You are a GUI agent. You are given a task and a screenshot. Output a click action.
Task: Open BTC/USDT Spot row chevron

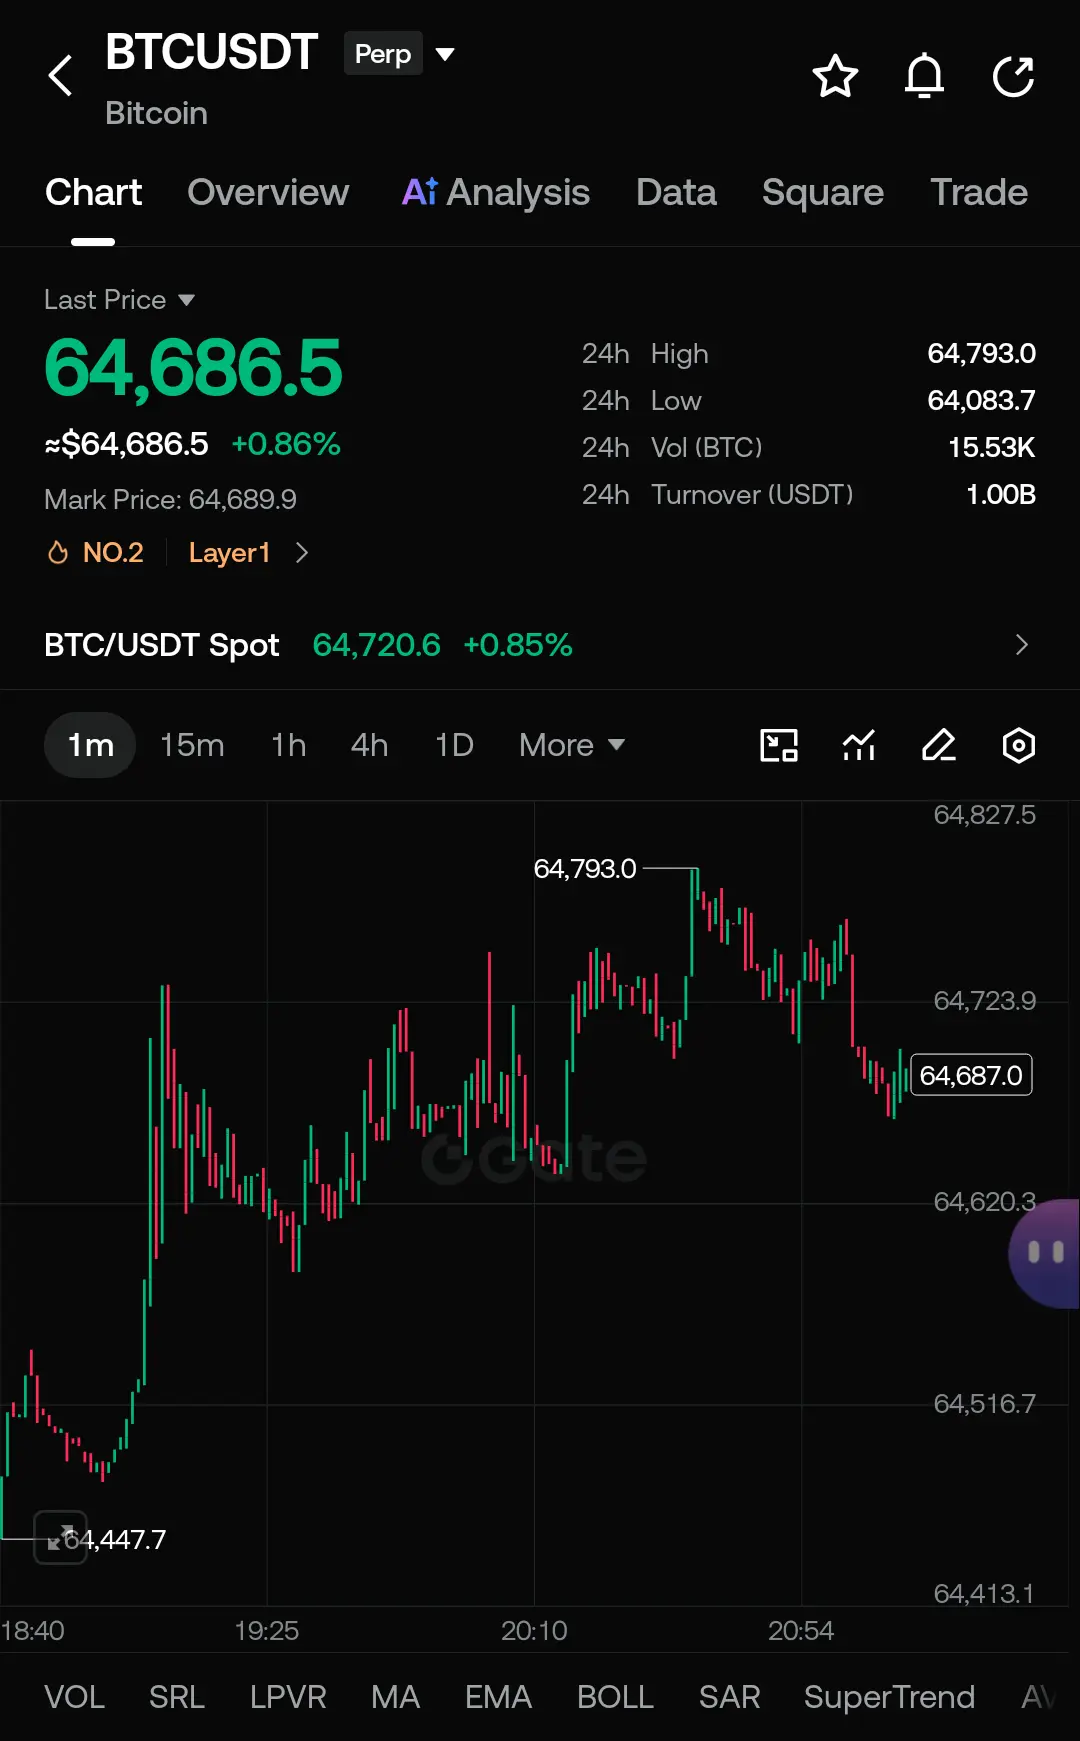click(1021, 645)
